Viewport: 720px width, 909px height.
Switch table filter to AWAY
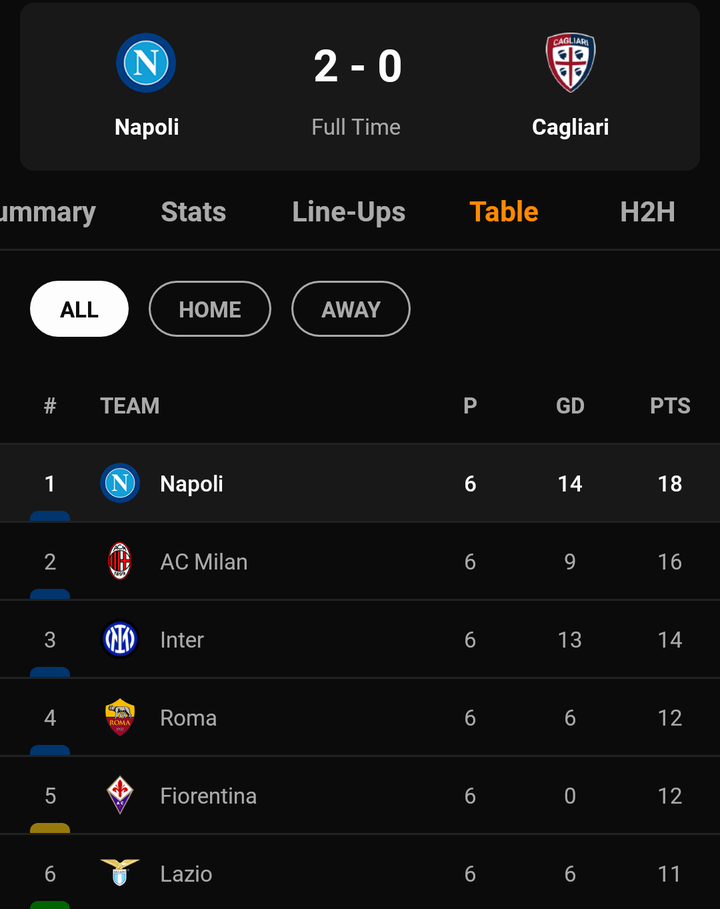[x=351, y=309]
